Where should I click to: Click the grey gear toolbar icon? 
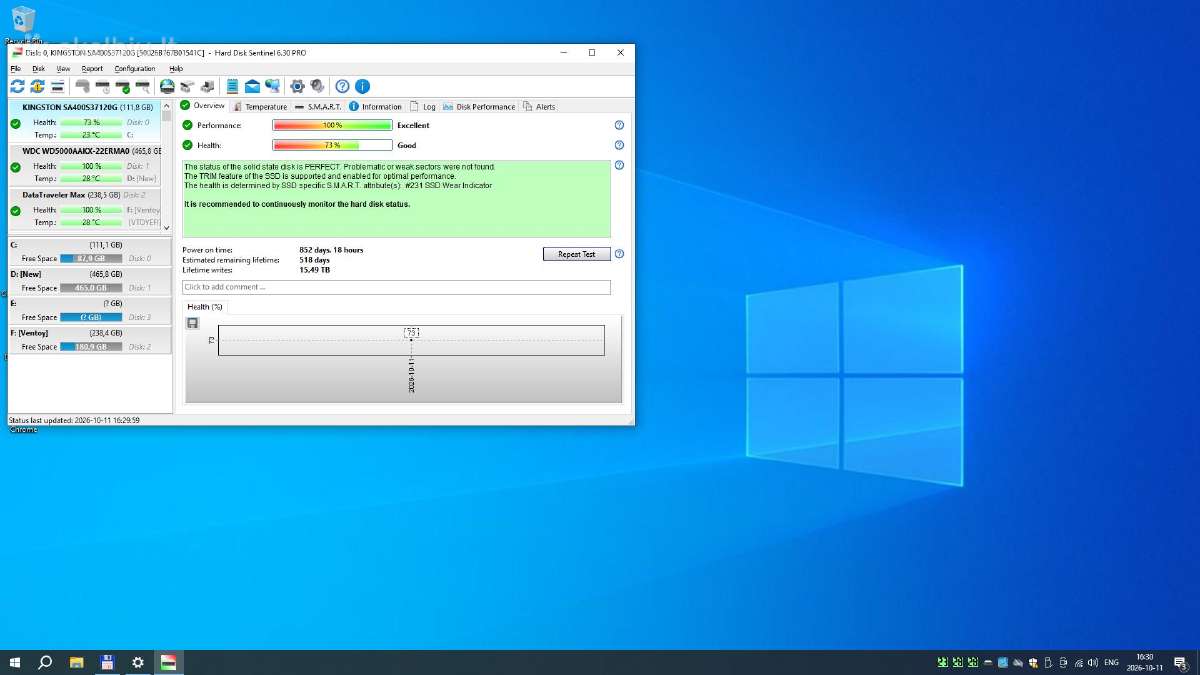[x=316, y=86]
